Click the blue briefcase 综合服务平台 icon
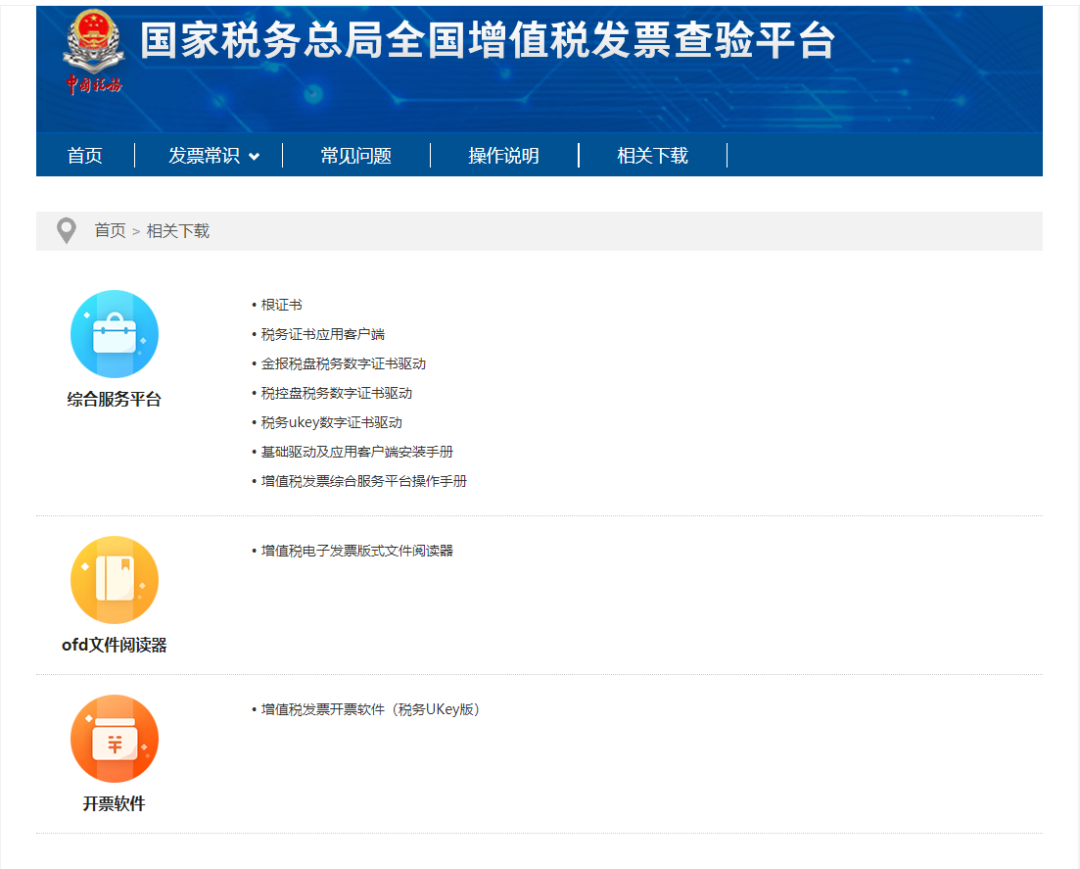The image size is (1080, 869). pos(114,334)
